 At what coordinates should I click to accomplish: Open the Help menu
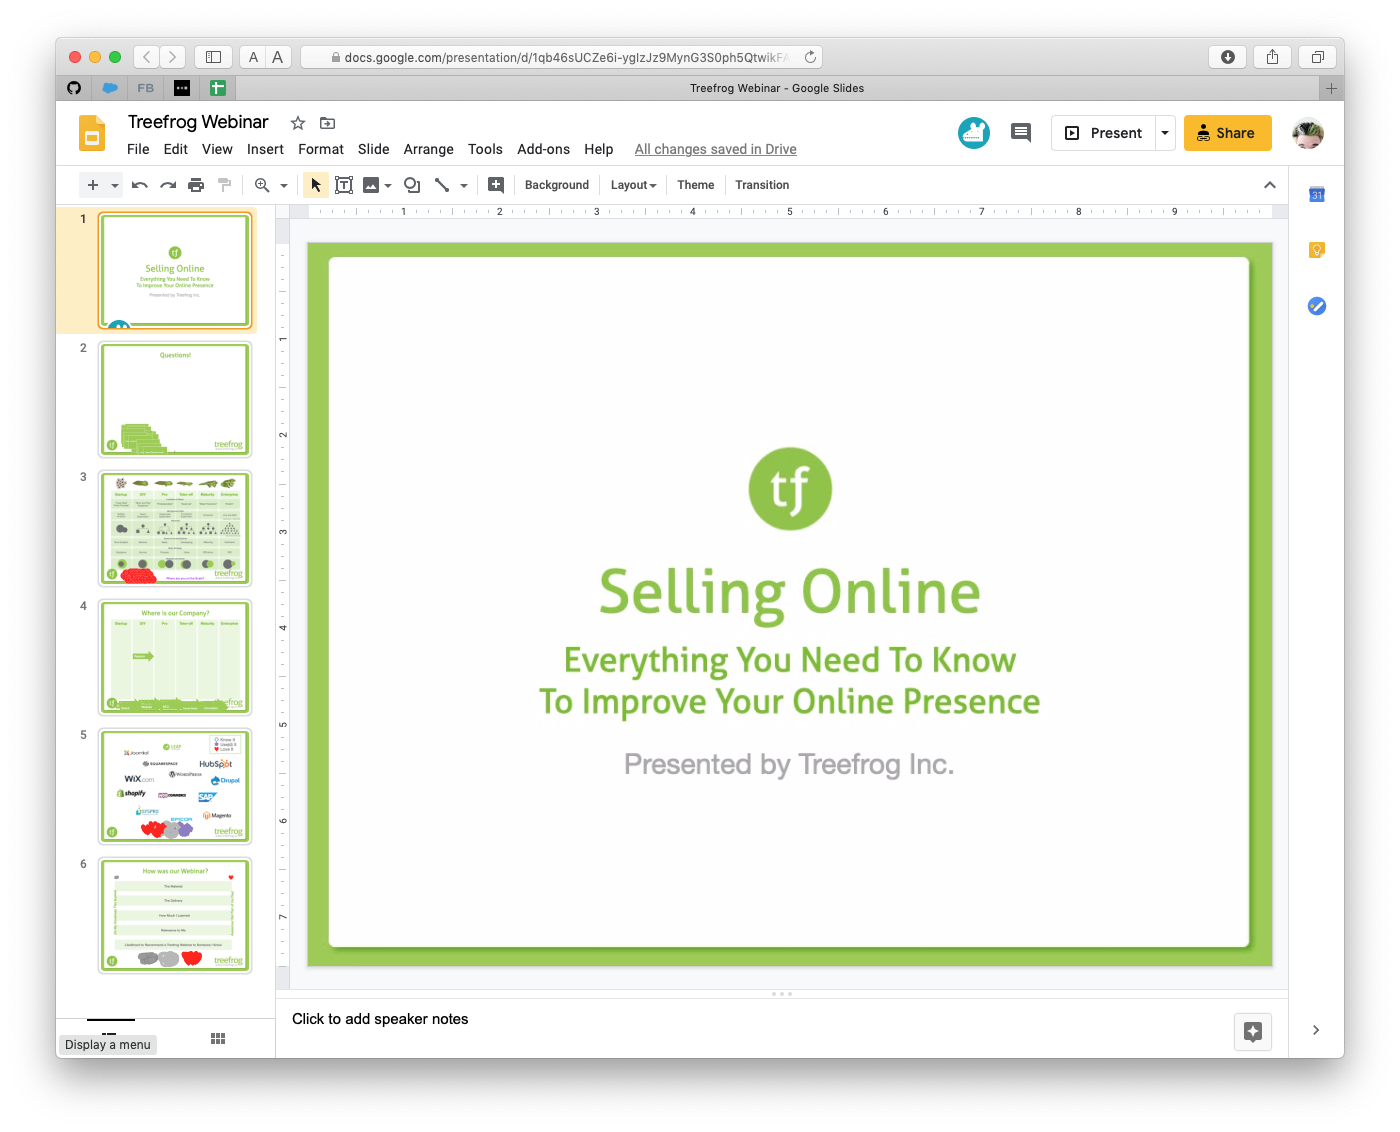coord(599,149)
